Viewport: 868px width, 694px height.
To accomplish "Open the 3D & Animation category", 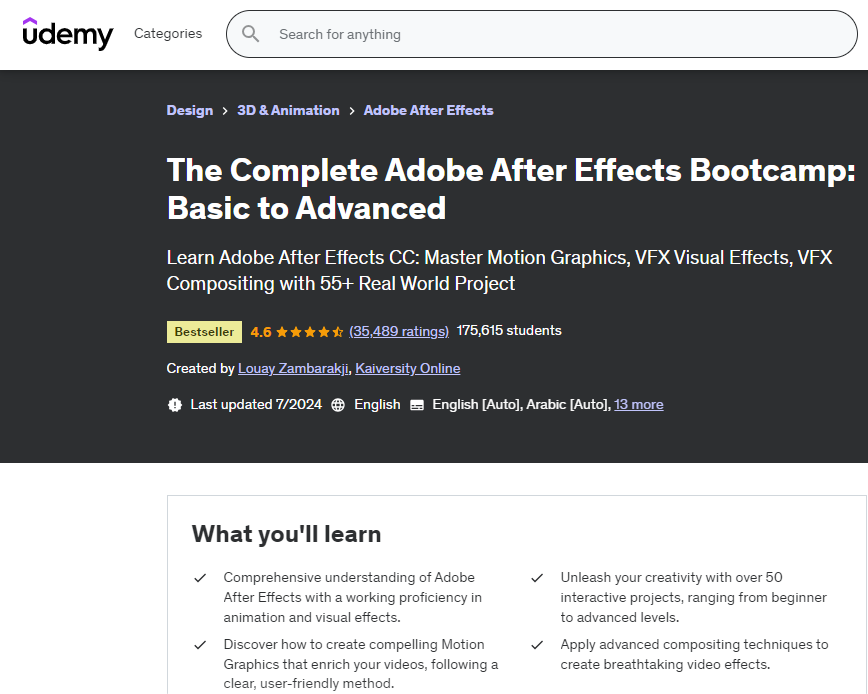I will pyautogui.click(x=288, y=110).
